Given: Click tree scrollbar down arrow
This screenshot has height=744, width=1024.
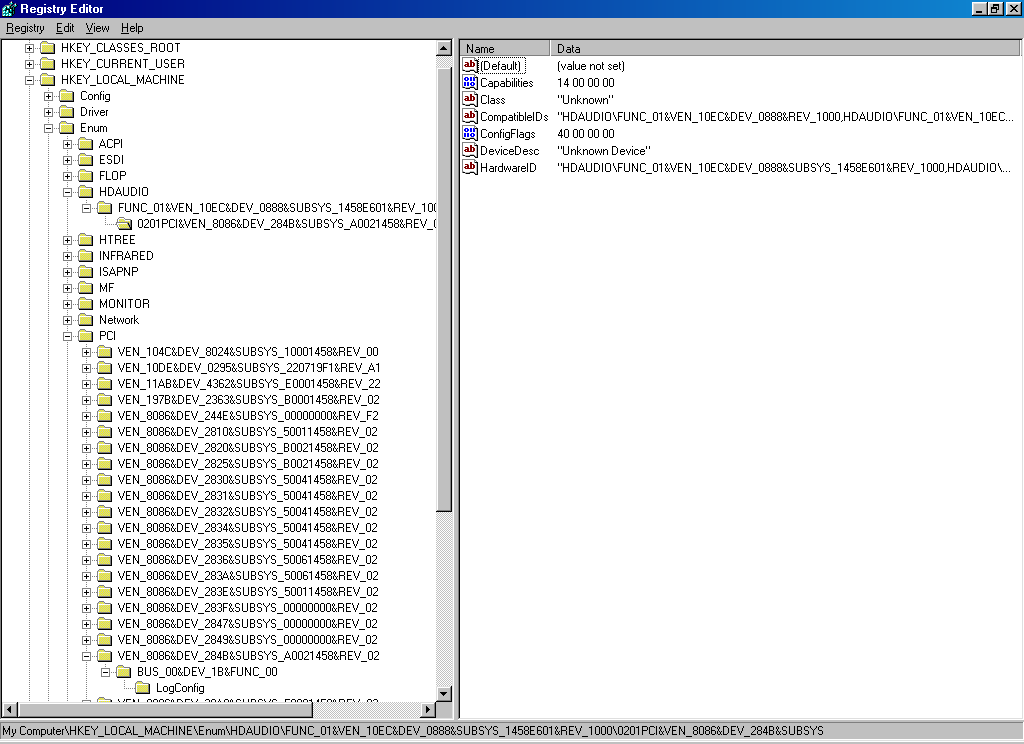Looking at the screenshot, I should pos(444,694).
